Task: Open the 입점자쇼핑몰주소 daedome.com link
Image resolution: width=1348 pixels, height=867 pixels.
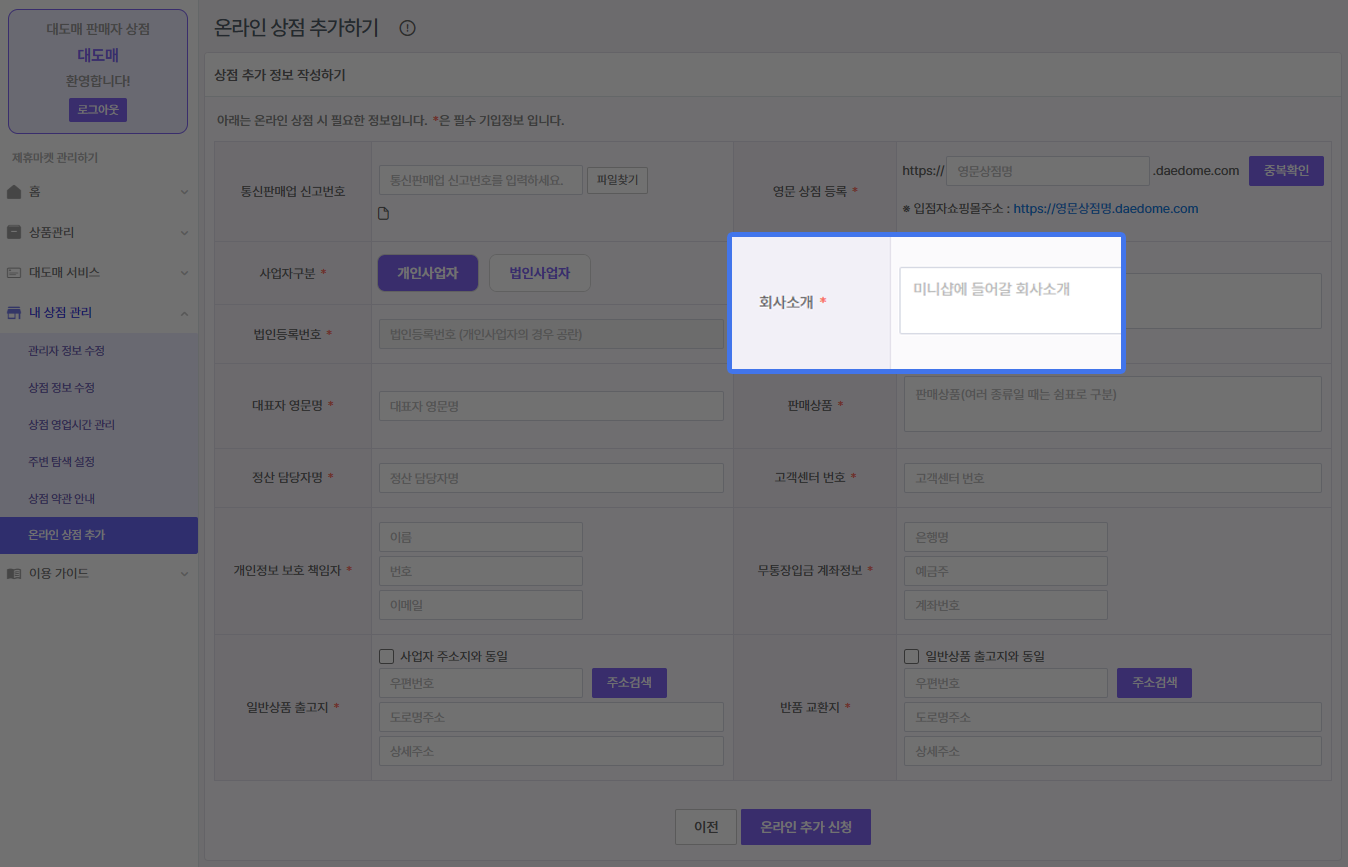Action: tap(1105, 209)
